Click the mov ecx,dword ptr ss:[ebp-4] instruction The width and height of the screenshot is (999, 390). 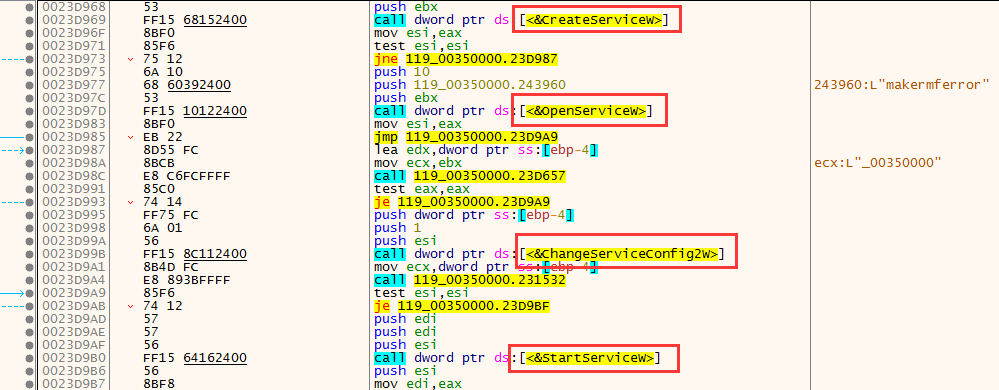point(485,267)
